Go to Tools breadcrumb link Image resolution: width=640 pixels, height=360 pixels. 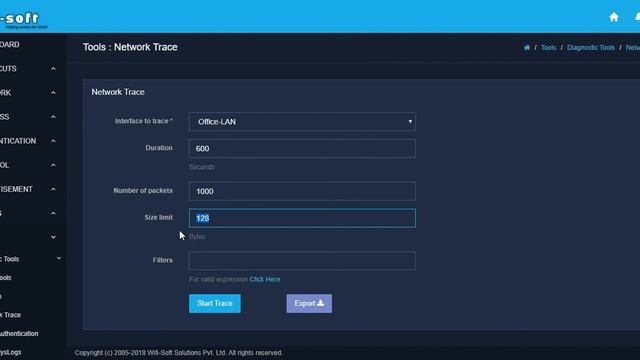coord(548,48)
